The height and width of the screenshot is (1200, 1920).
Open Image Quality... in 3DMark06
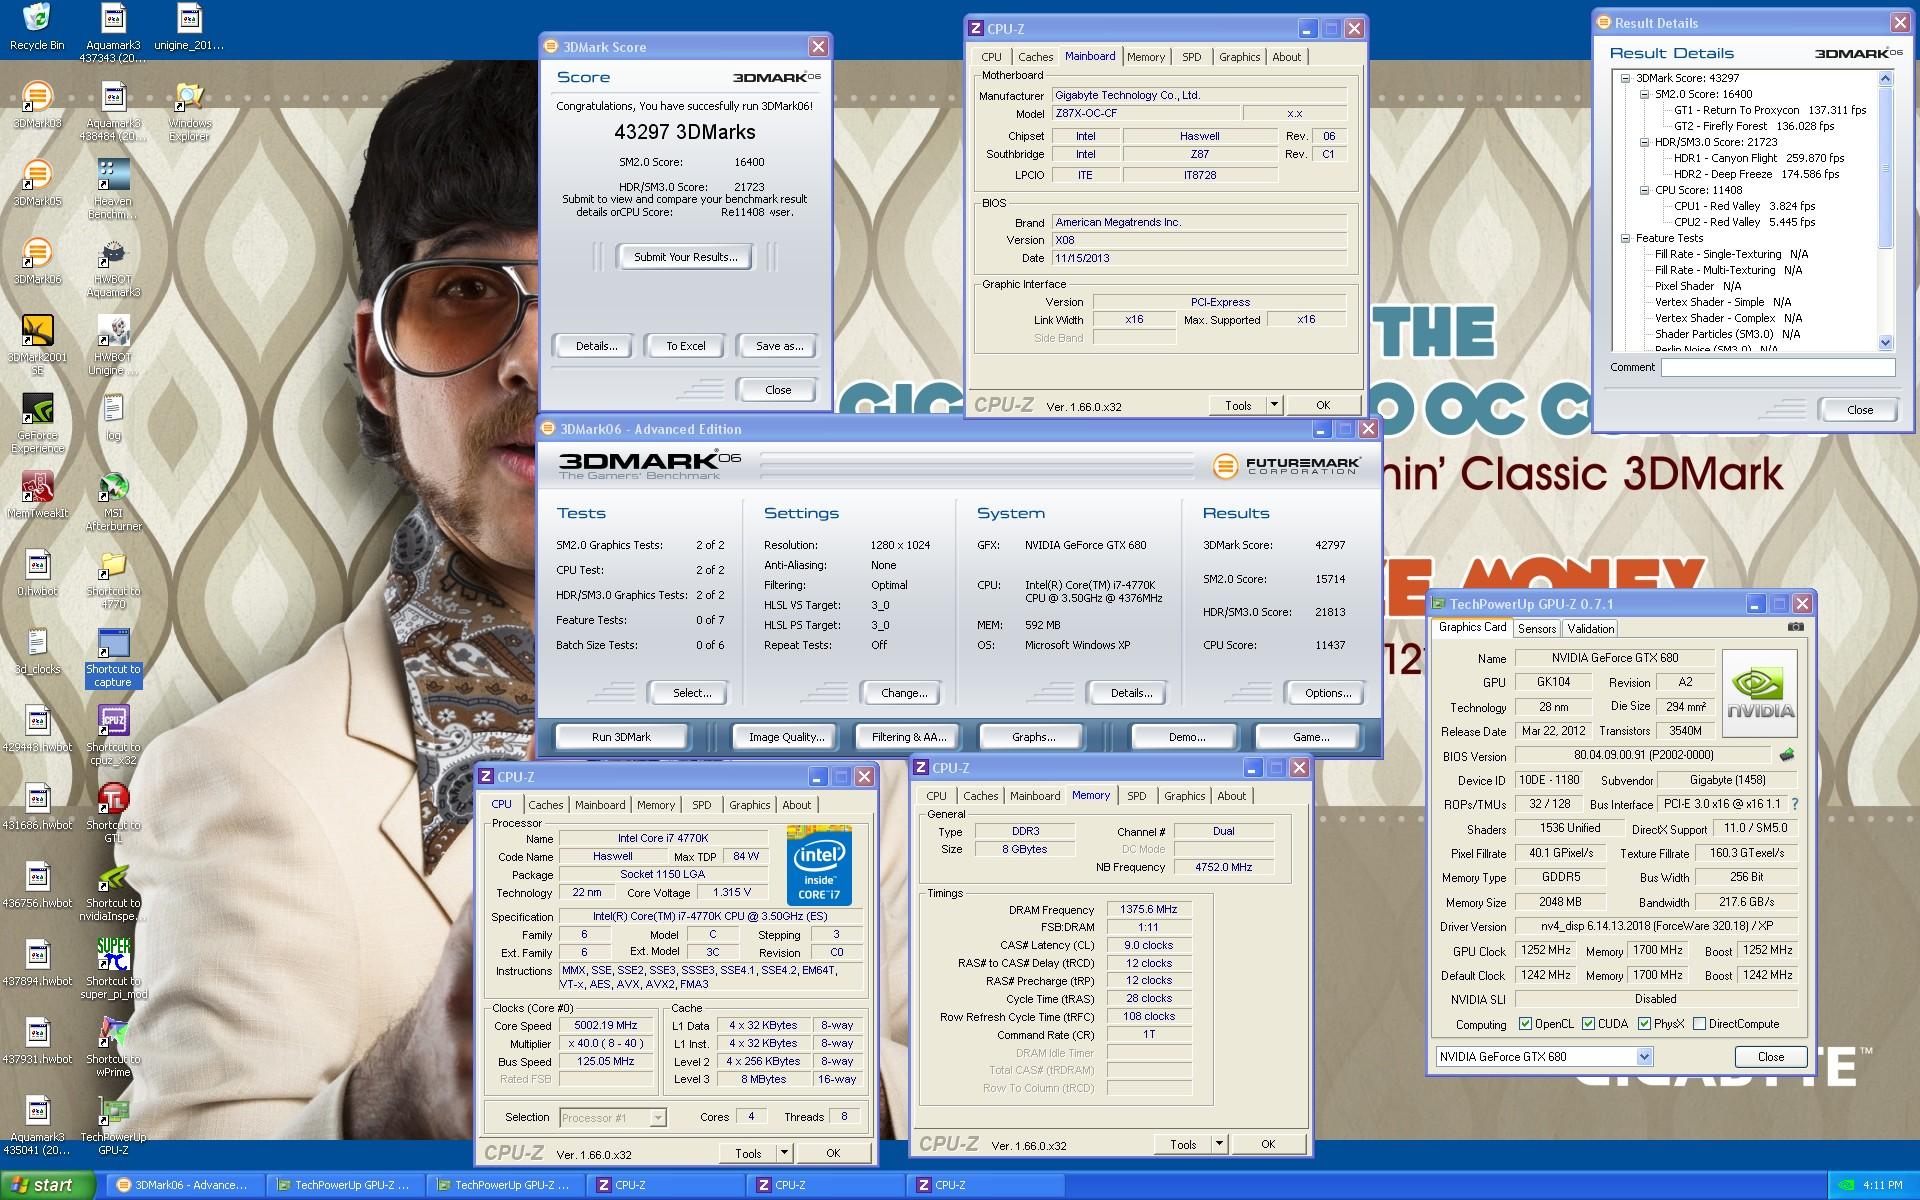coord(787,737)
